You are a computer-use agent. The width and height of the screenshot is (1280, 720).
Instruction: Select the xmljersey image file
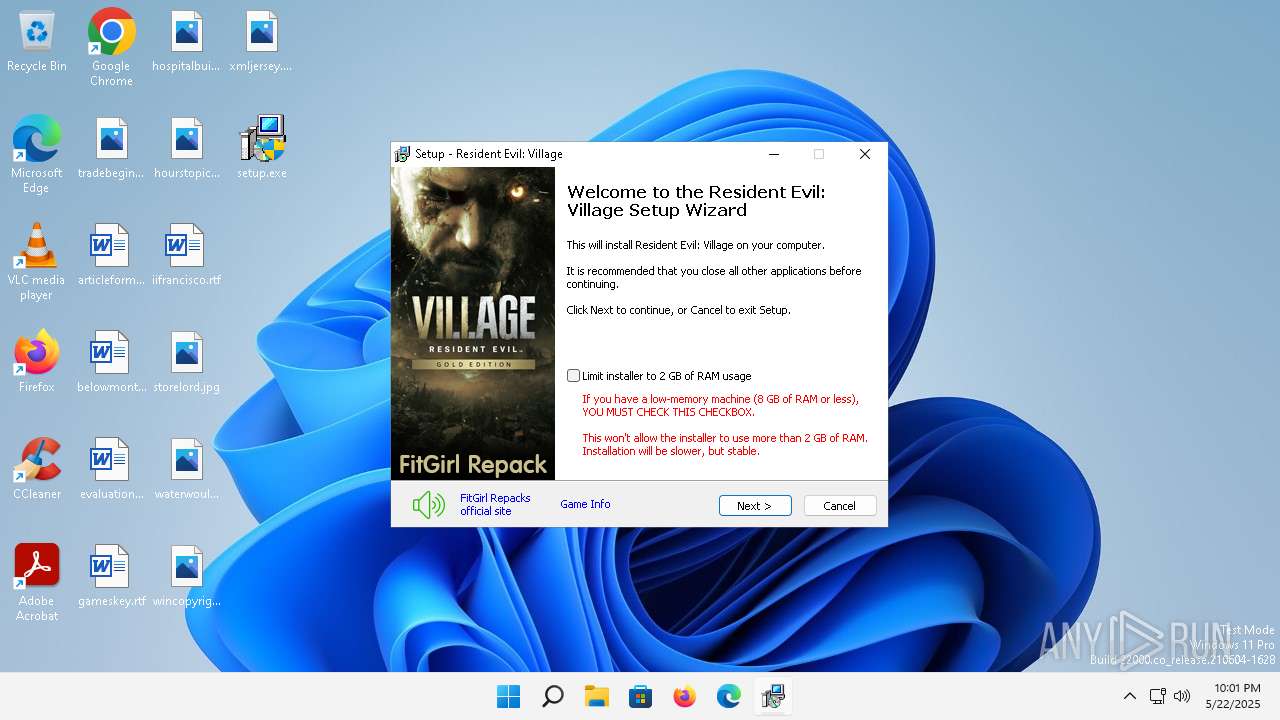[261, 42]
